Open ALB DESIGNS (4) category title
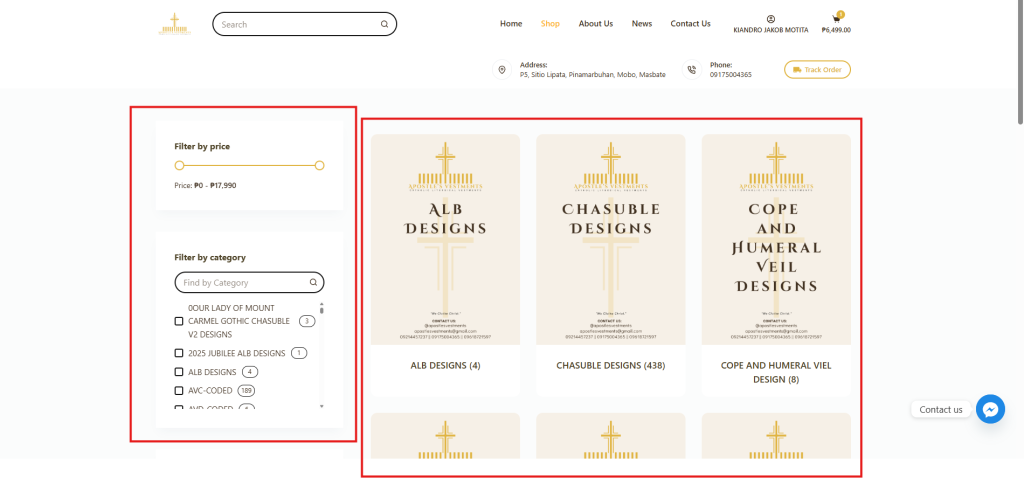 pos(445,366)
